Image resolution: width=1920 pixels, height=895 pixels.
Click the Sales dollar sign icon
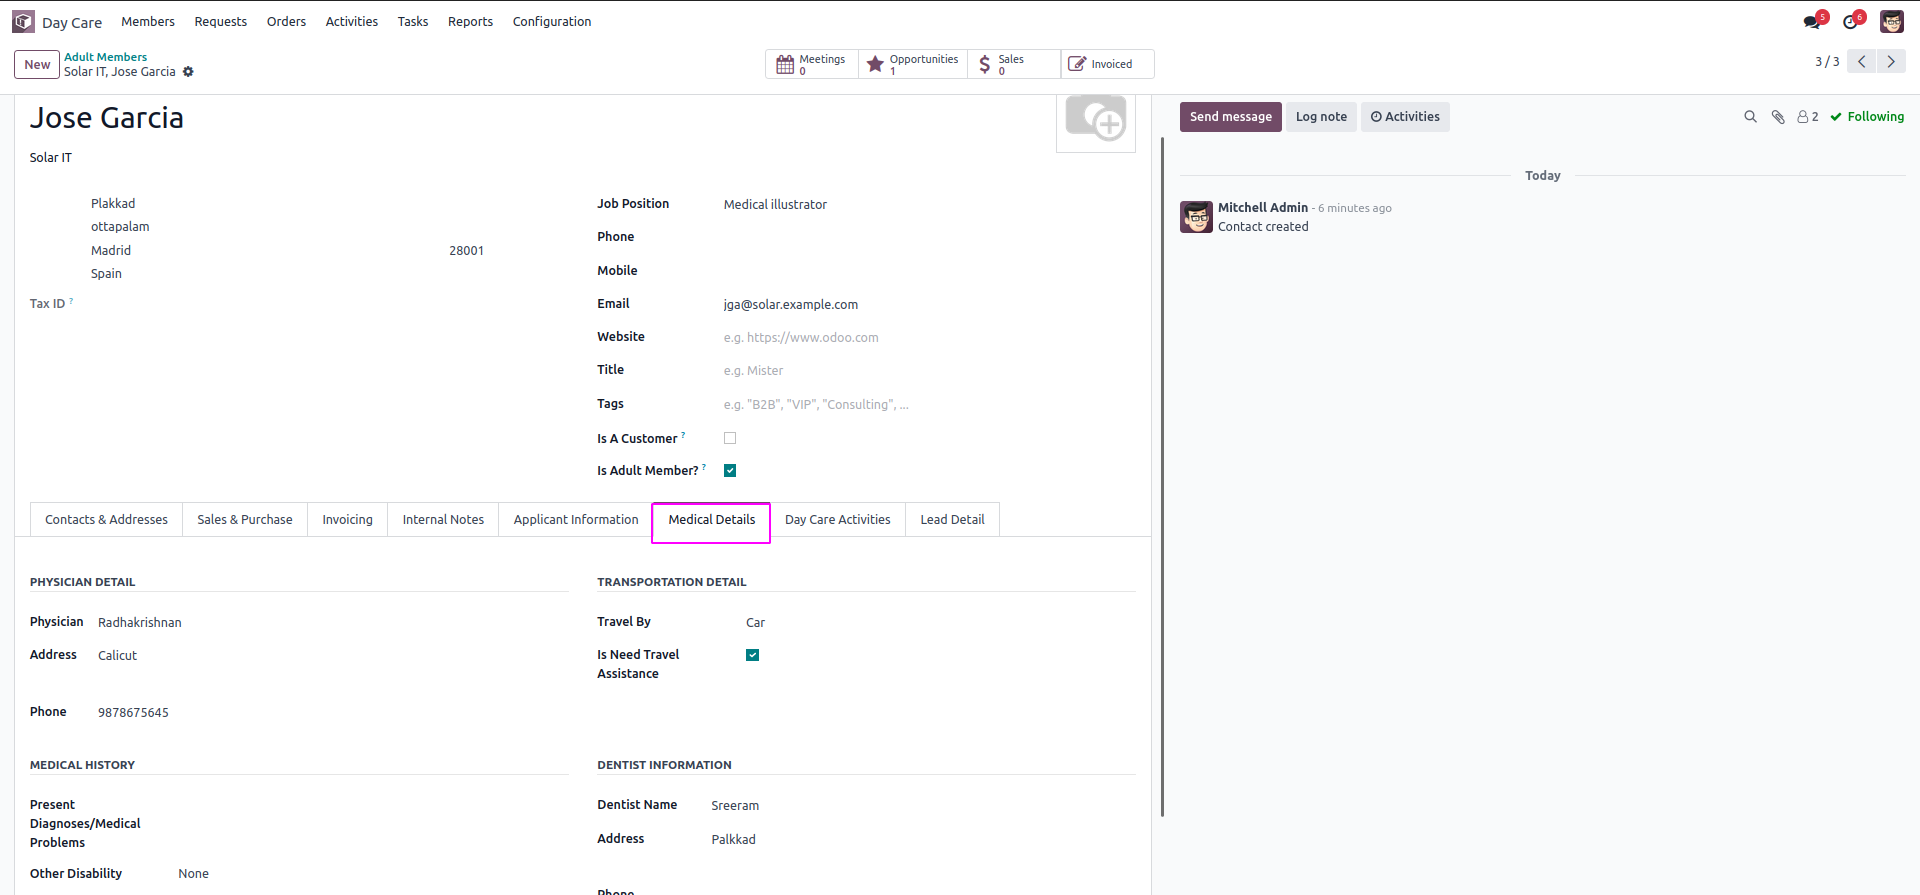(x=985, y=64)
